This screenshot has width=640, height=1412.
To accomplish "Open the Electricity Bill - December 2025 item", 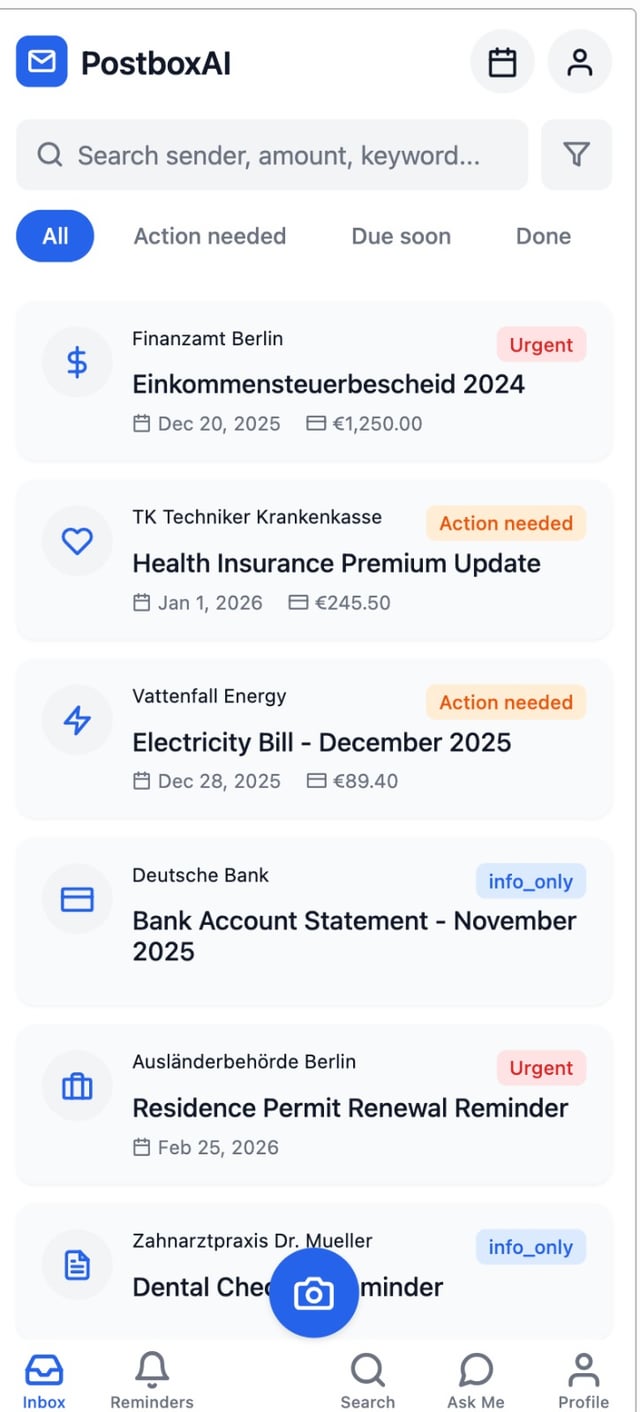I will coord(321,742).
